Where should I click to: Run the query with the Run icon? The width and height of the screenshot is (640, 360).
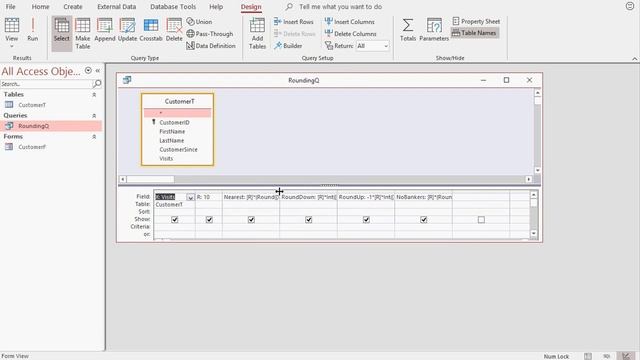coord(33,29)
